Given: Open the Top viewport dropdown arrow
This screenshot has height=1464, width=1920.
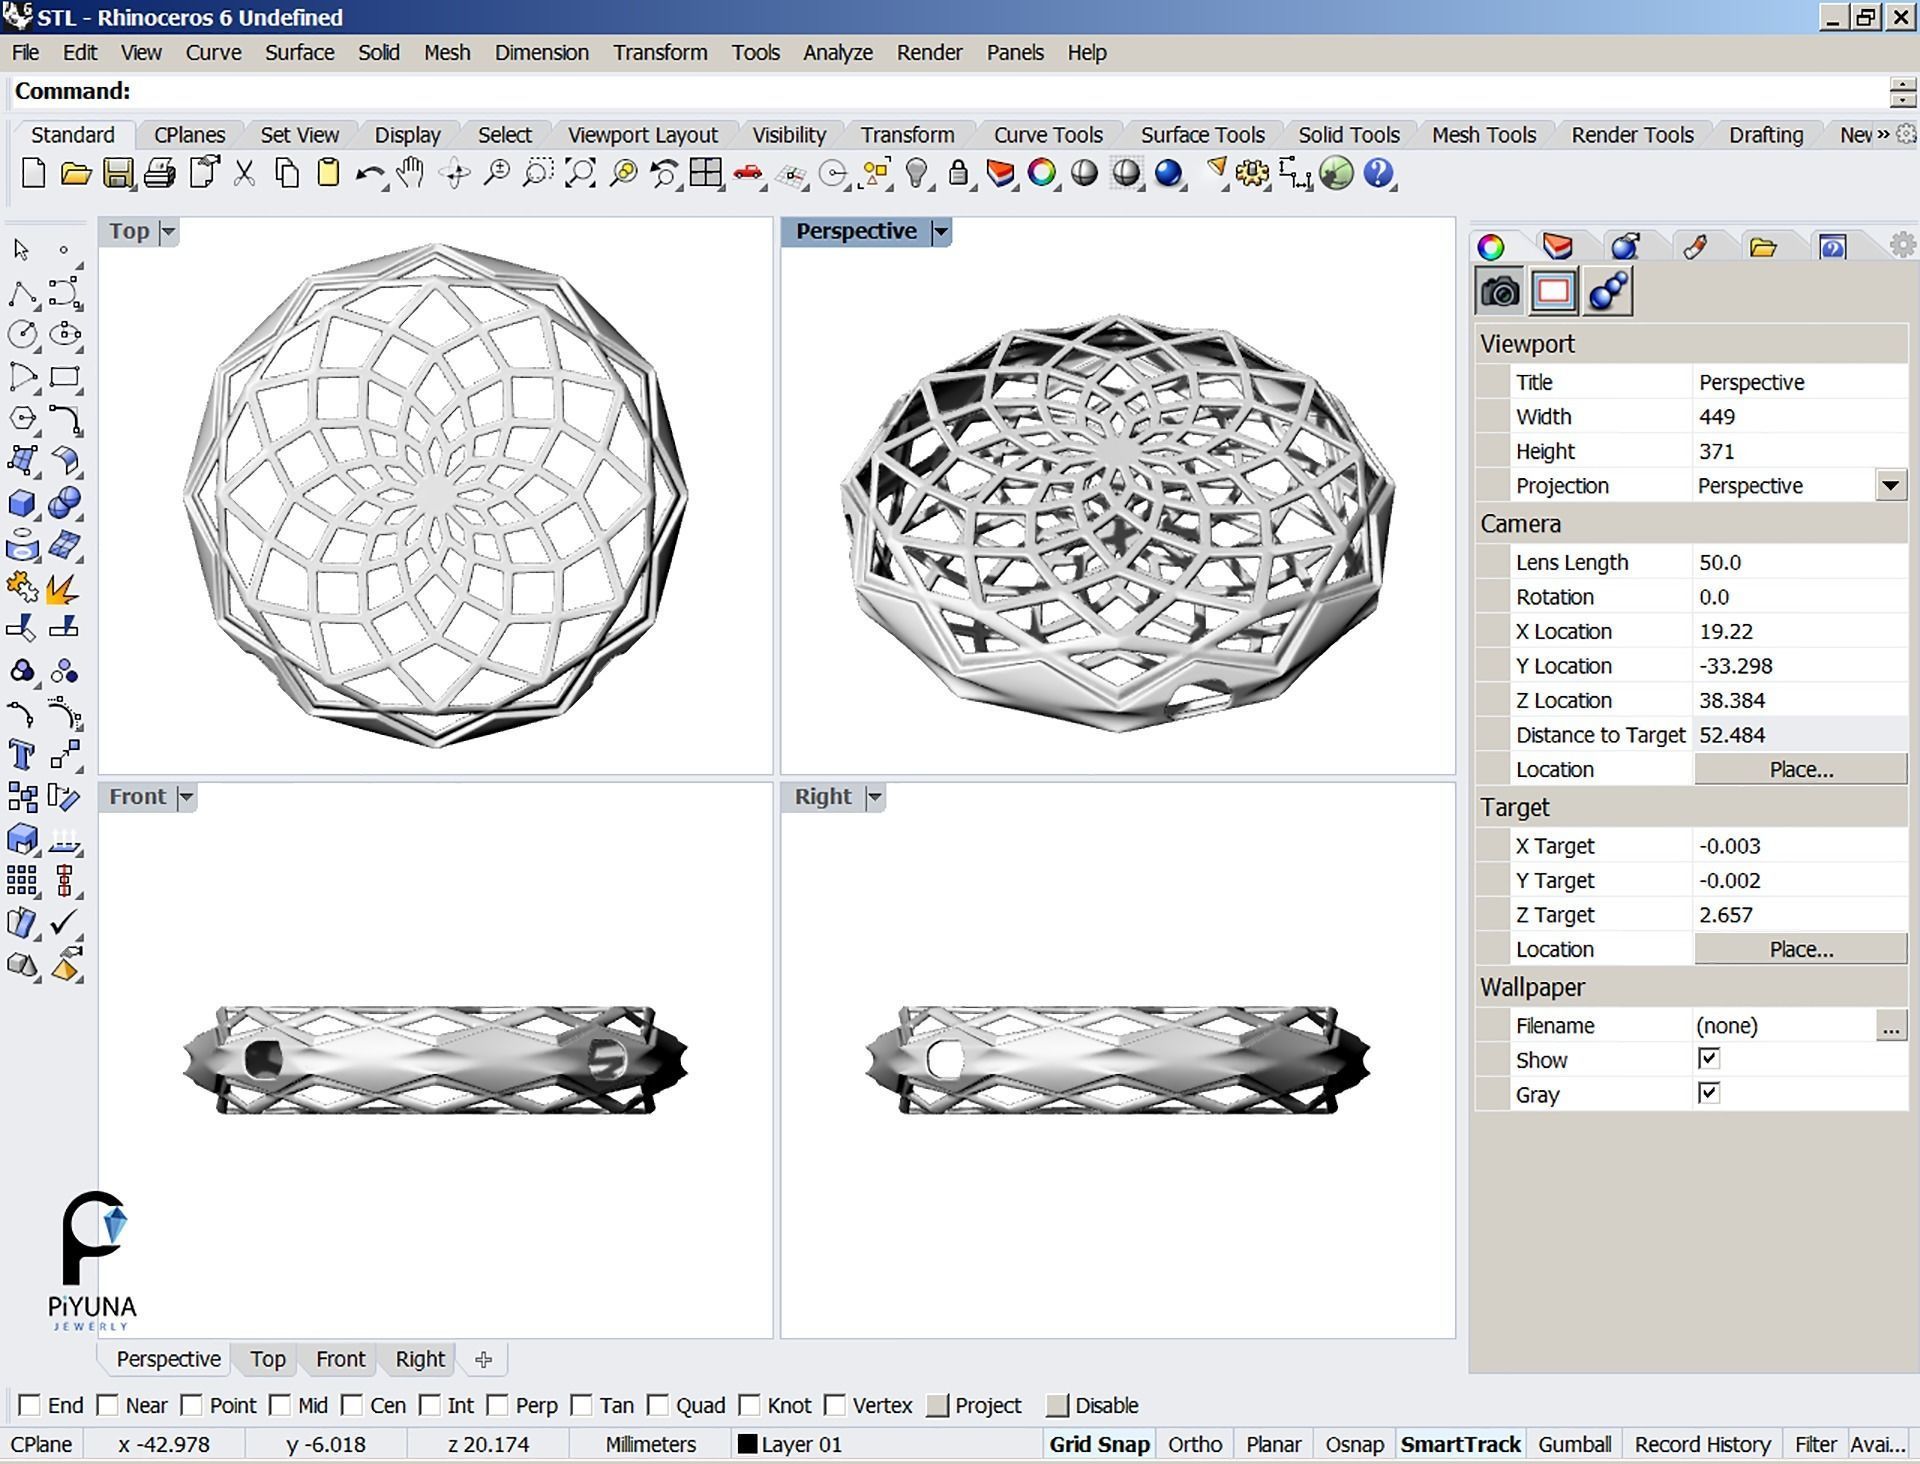Looking at the screenshot, I should click(168, 232).
